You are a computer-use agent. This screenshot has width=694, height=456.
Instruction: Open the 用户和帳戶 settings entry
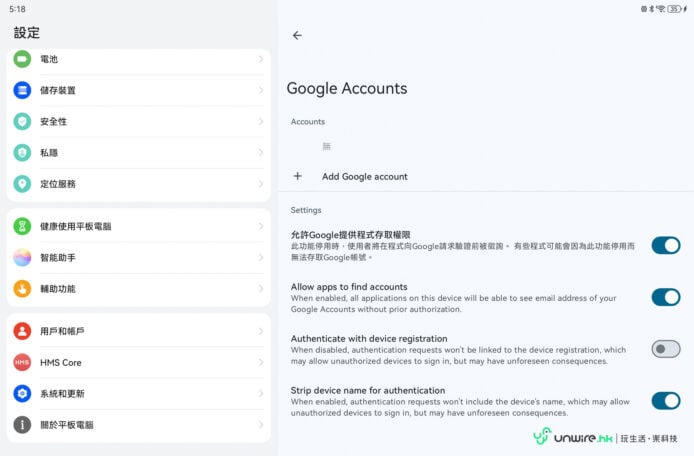click(62, 331)
